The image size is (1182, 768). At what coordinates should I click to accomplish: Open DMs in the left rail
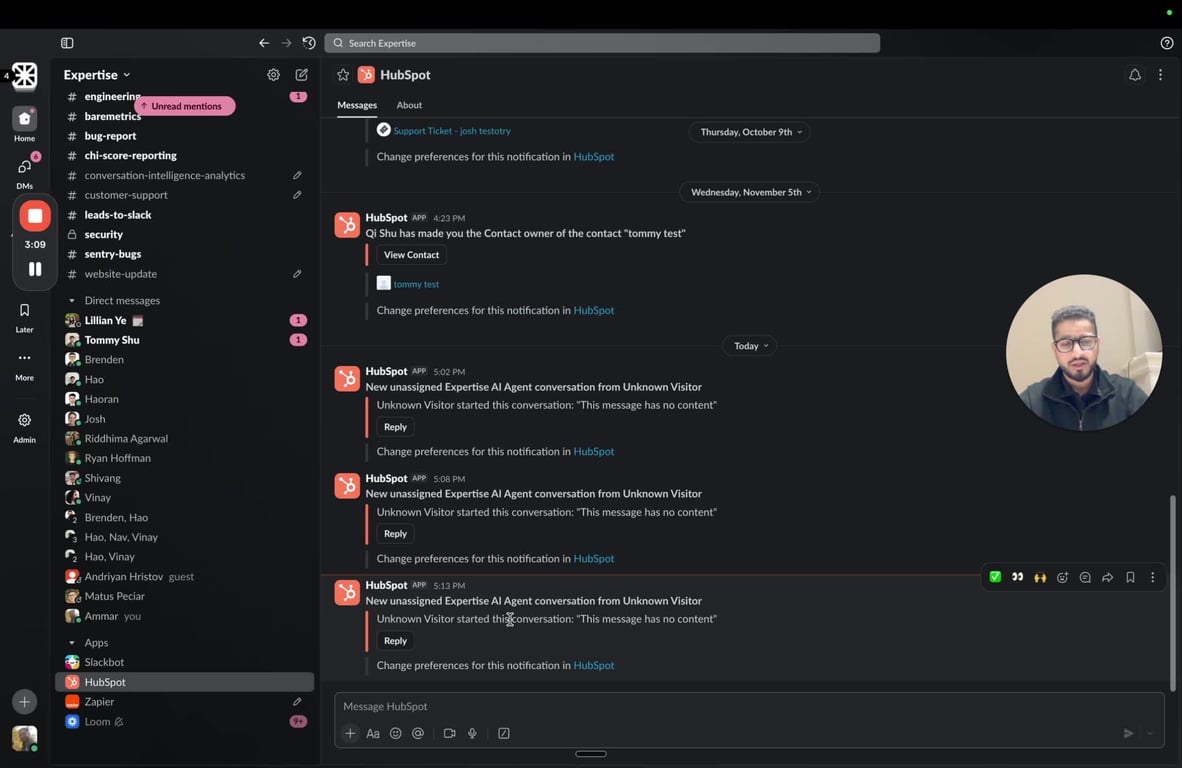[x=24, y=172]
